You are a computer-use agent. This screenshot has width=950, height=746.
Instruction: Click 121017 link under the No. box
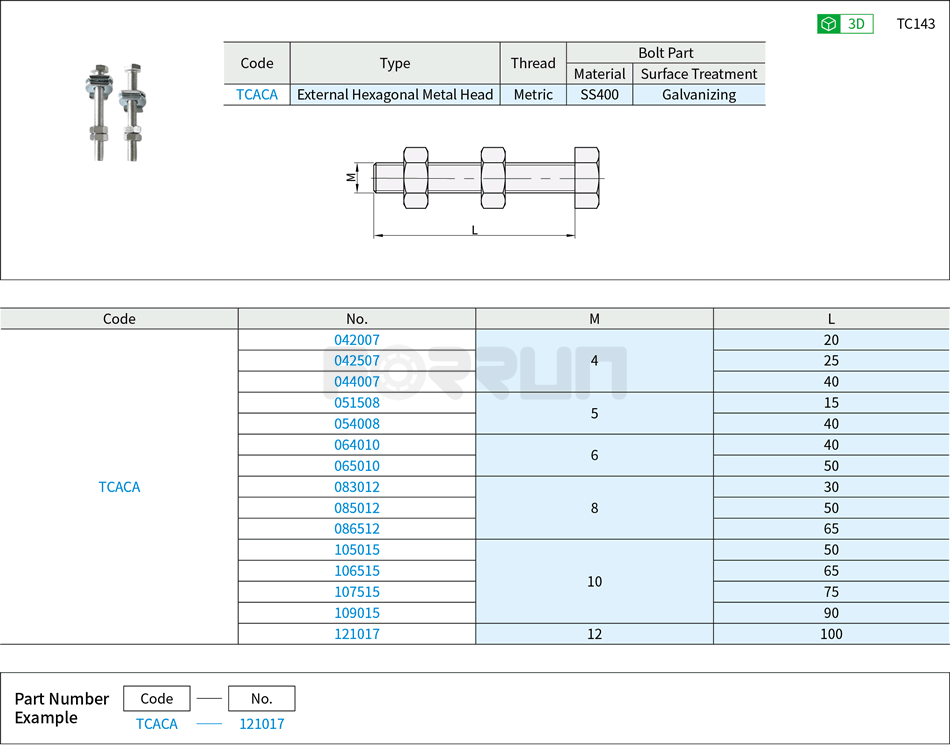pyautogui.click(x=261, y=723)
